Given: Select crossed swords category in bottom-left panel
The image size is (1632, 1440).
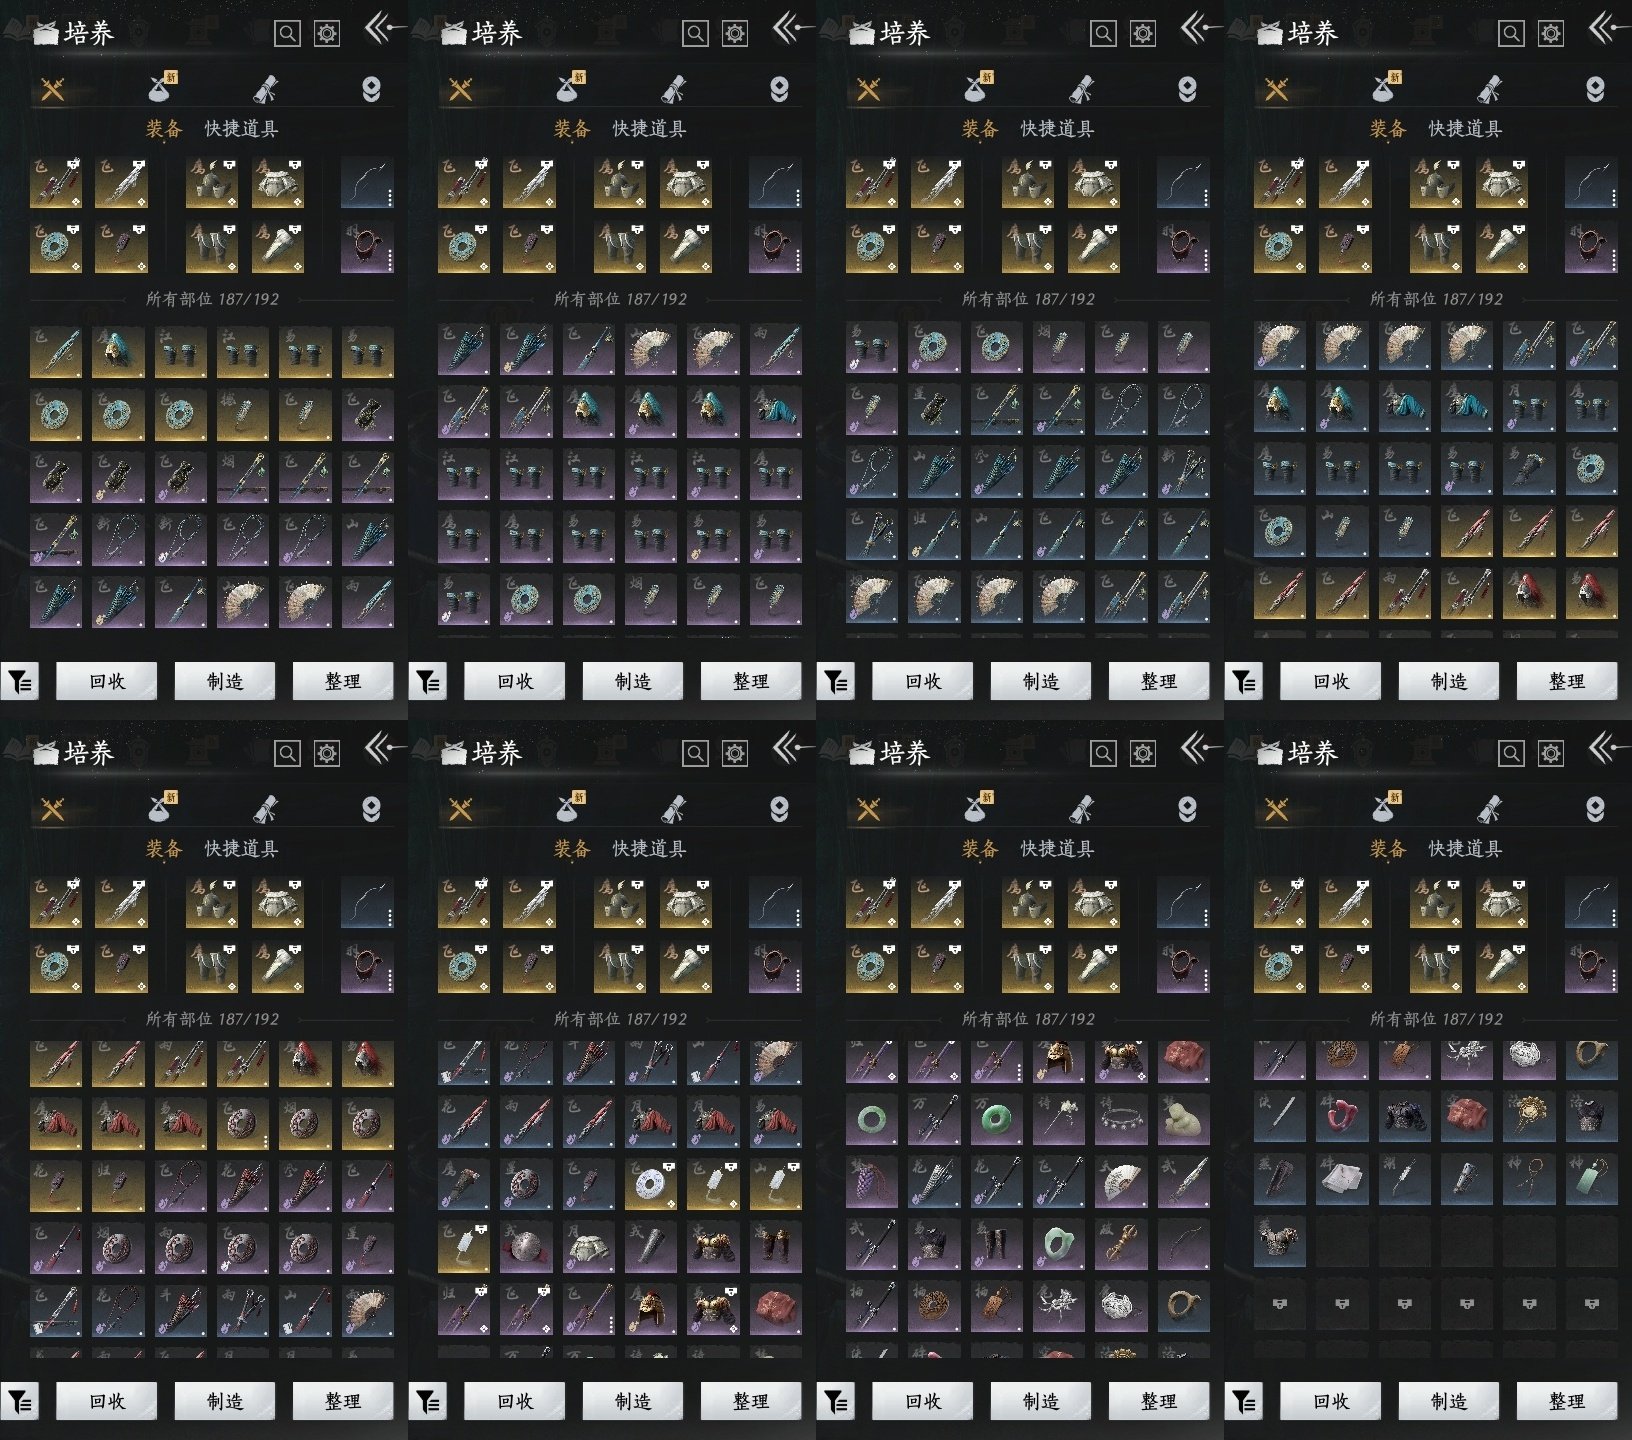Looking at the screenshot, I should click(52, 809).
